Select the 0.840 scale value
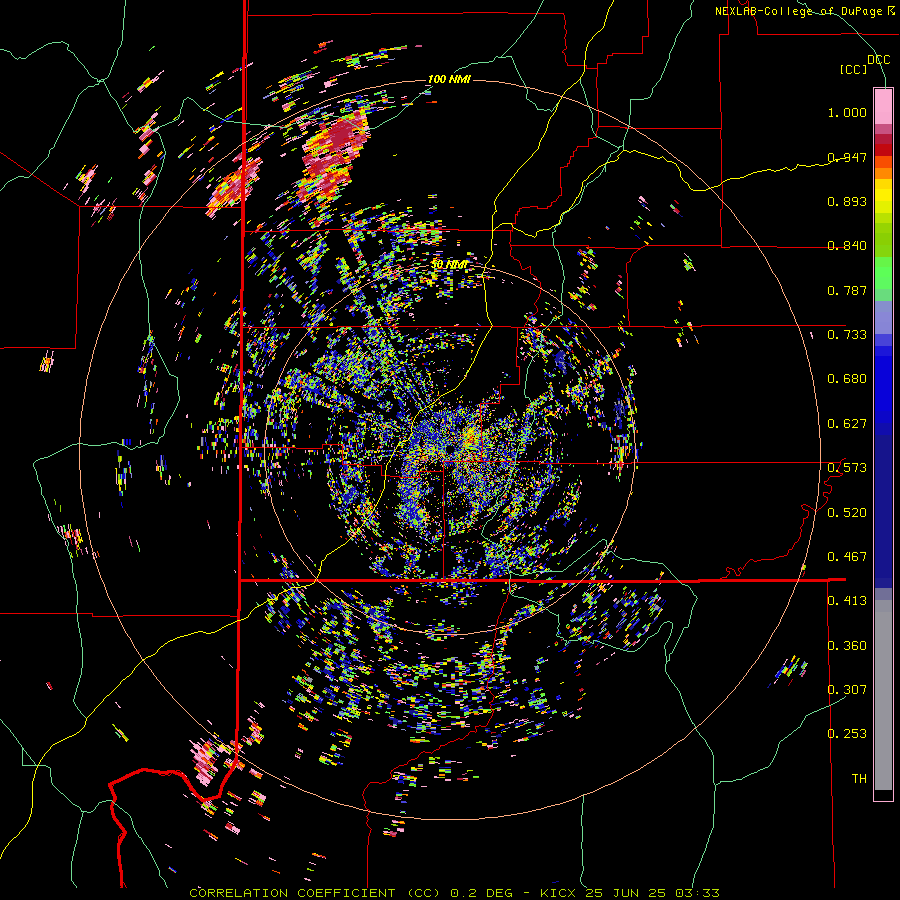This screenshot has width=900, height=900. coord(847,246)
